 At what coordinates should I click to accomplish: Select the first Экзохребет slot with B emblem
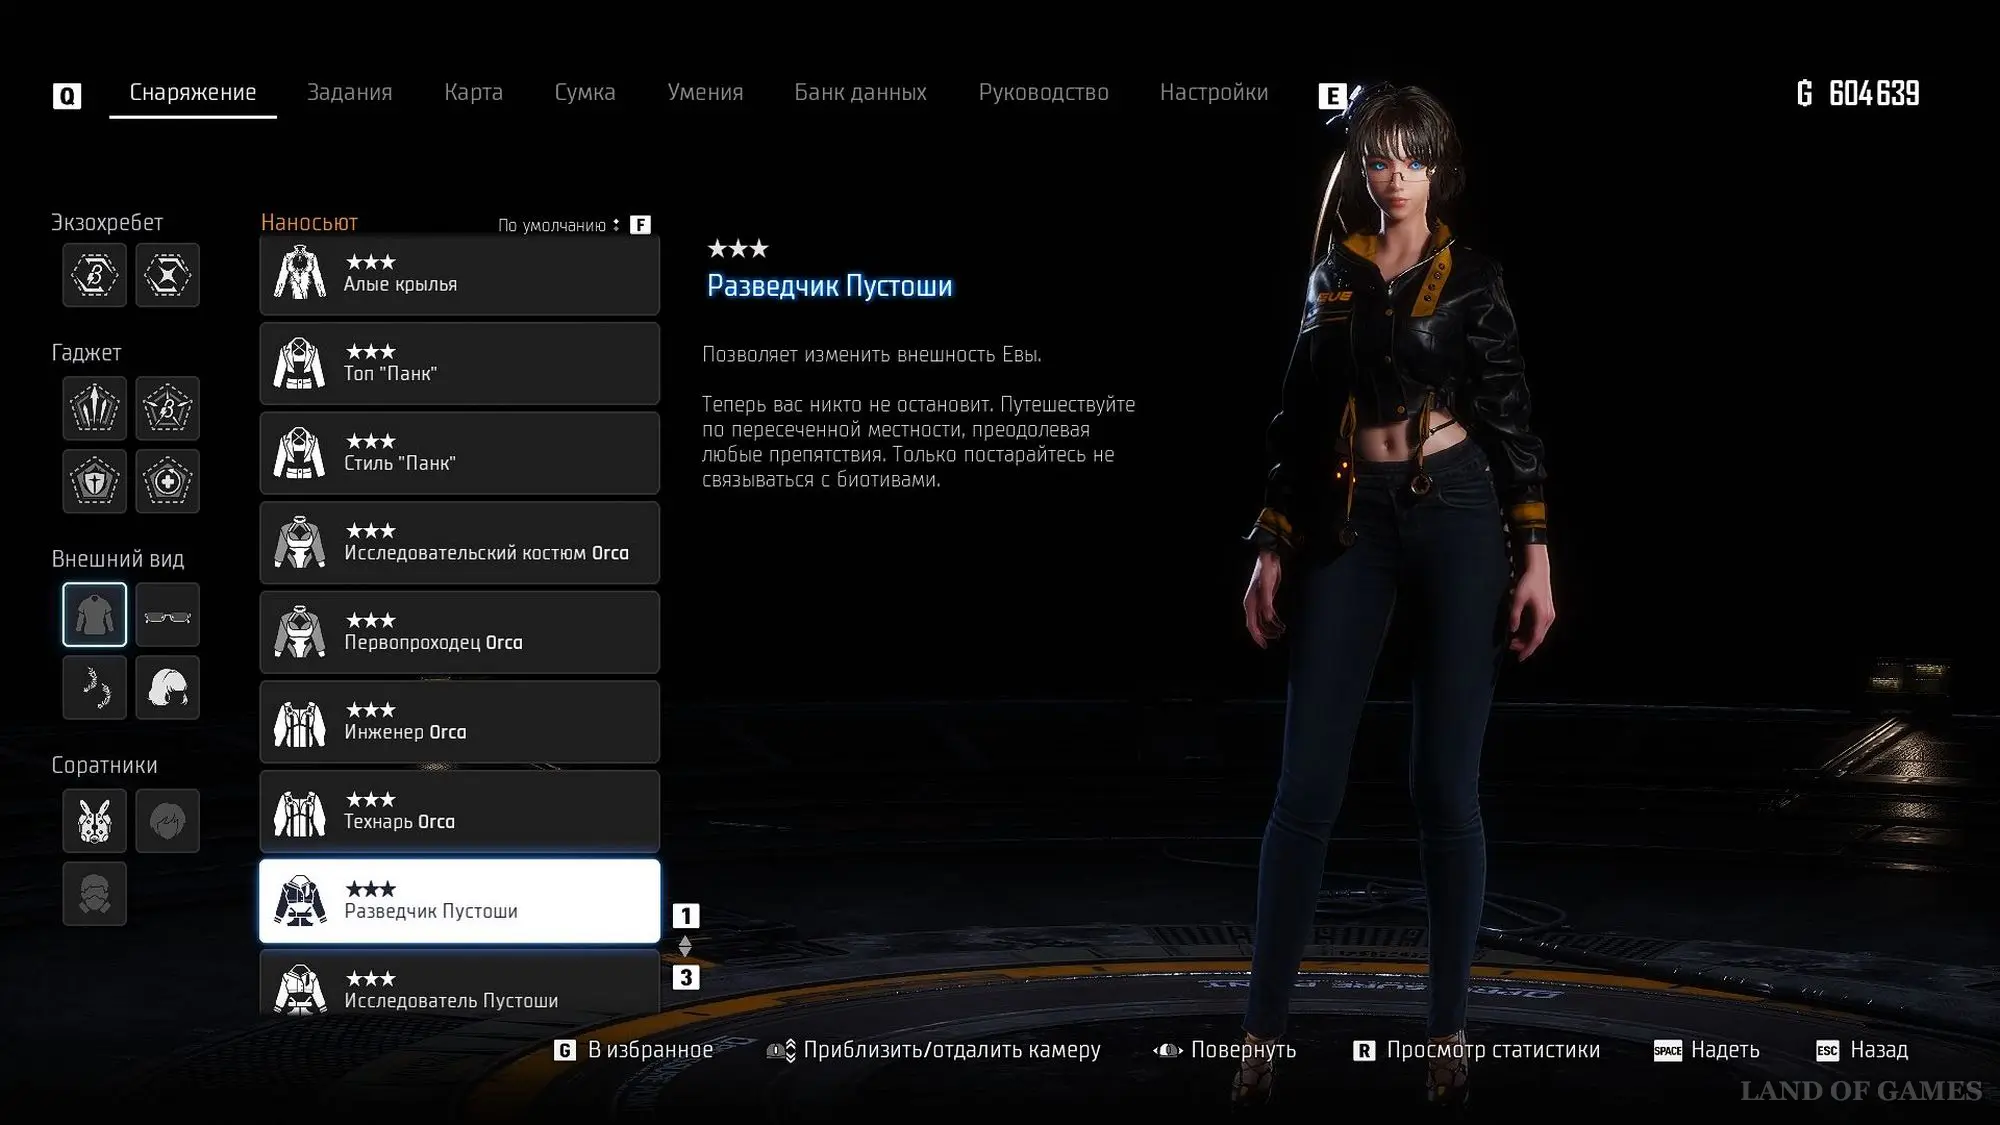[95, 275]
